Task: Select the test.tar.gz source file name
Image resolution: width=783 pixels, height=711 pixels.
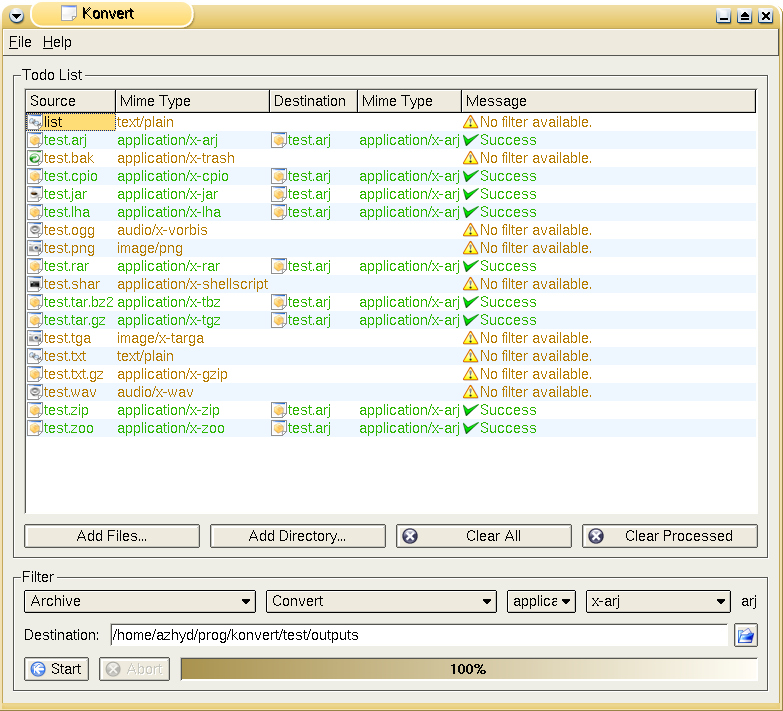Action: point(74,320)
